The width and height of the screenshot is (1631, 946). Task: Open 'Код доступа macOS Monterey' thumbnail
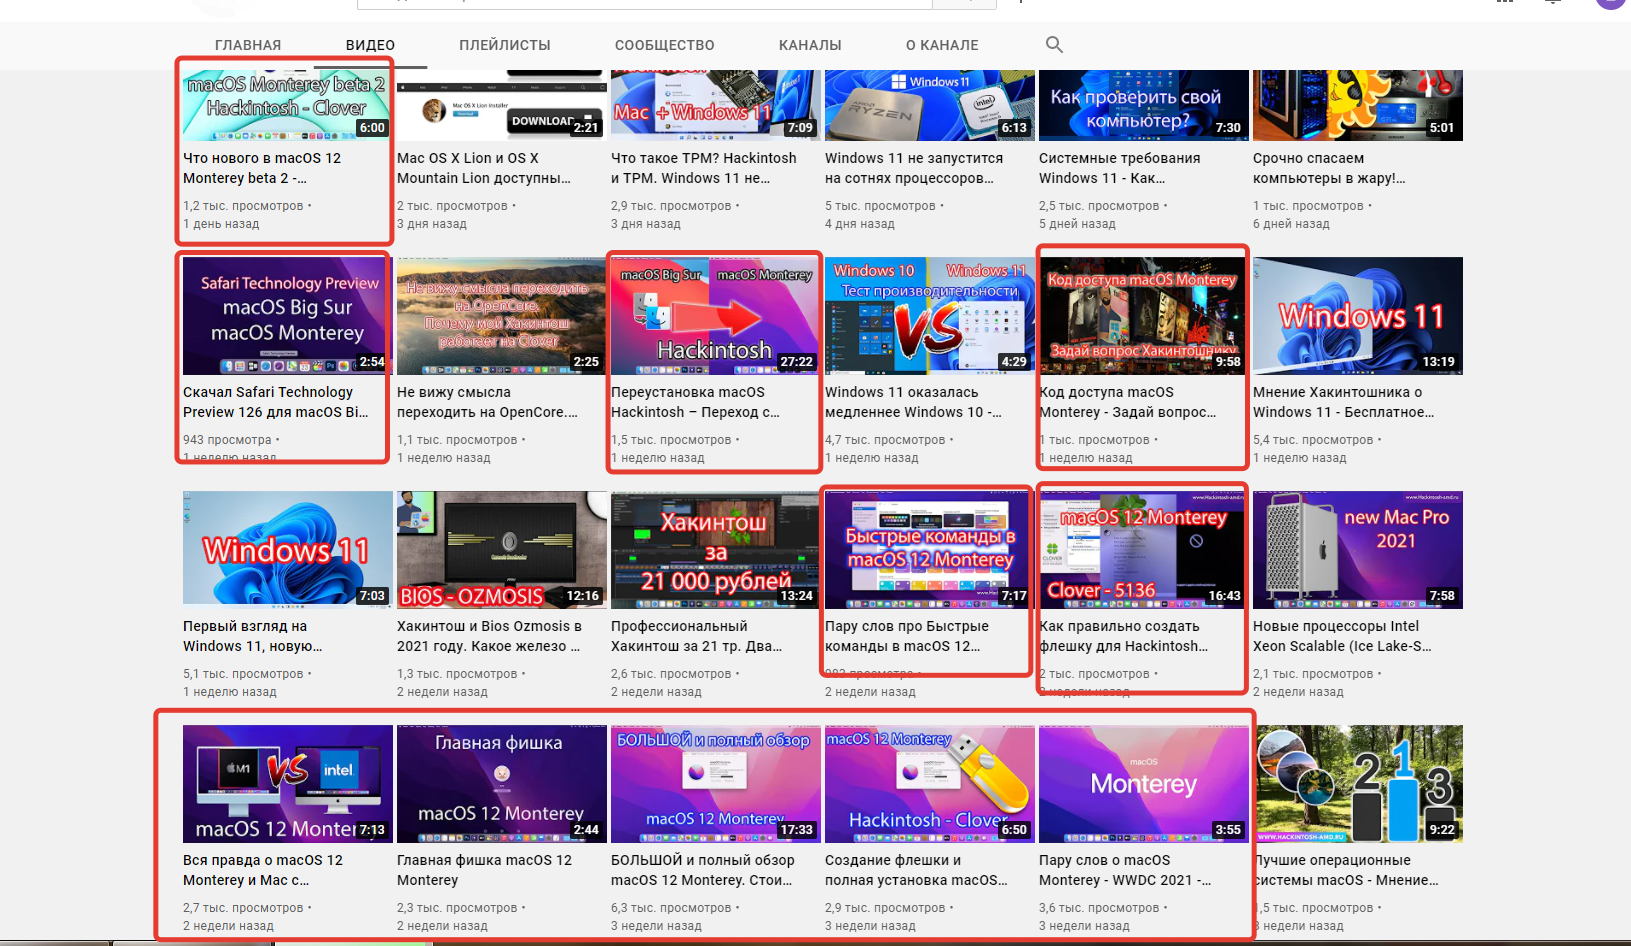[1144, 316]
